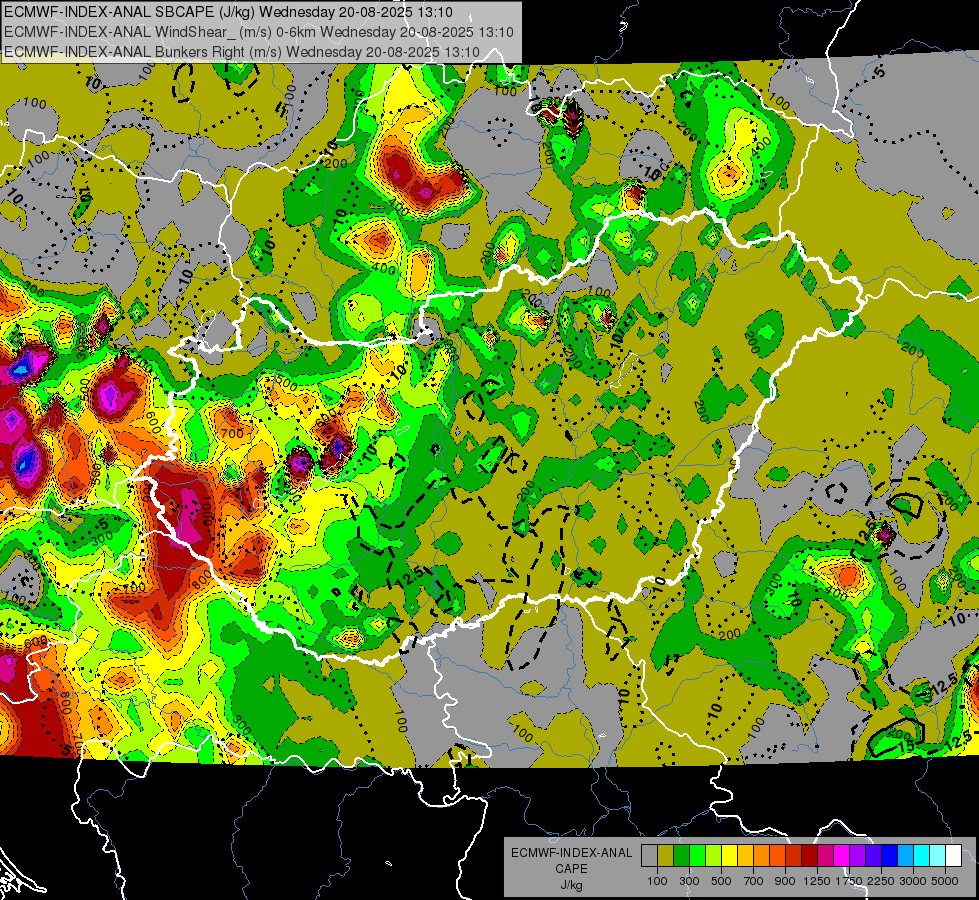Click the 300 value under the legend color bar
Viewport: 979px width, 900px height.
[x=689, y=881]
